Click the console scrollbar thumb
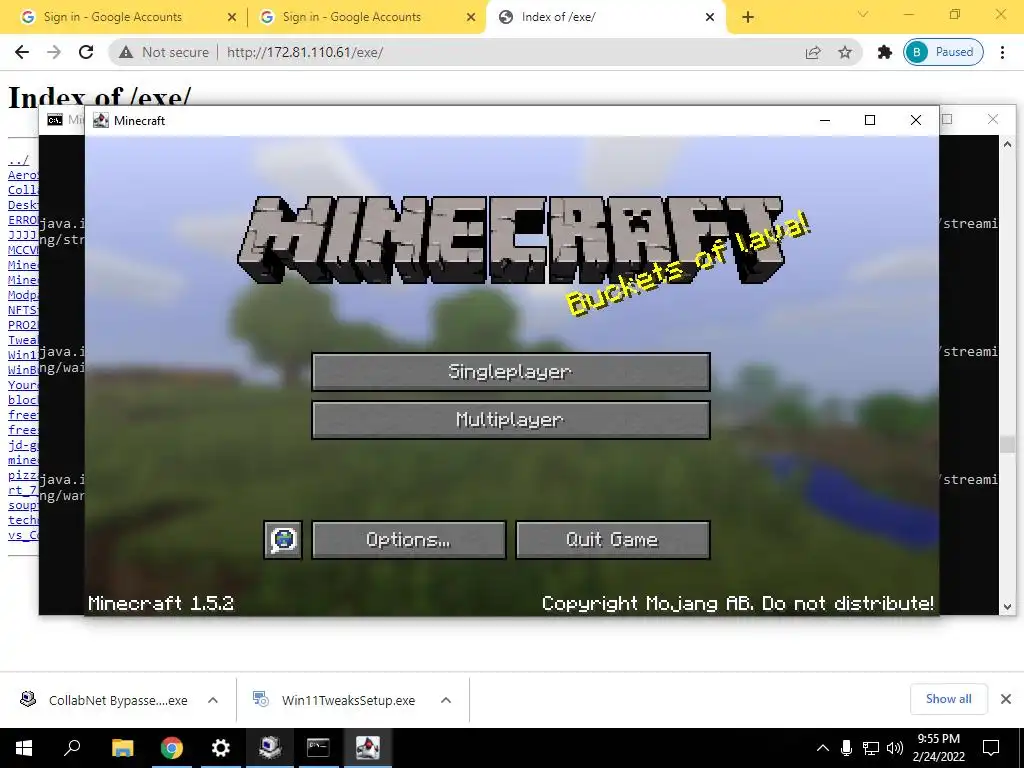 [1007, 445]
